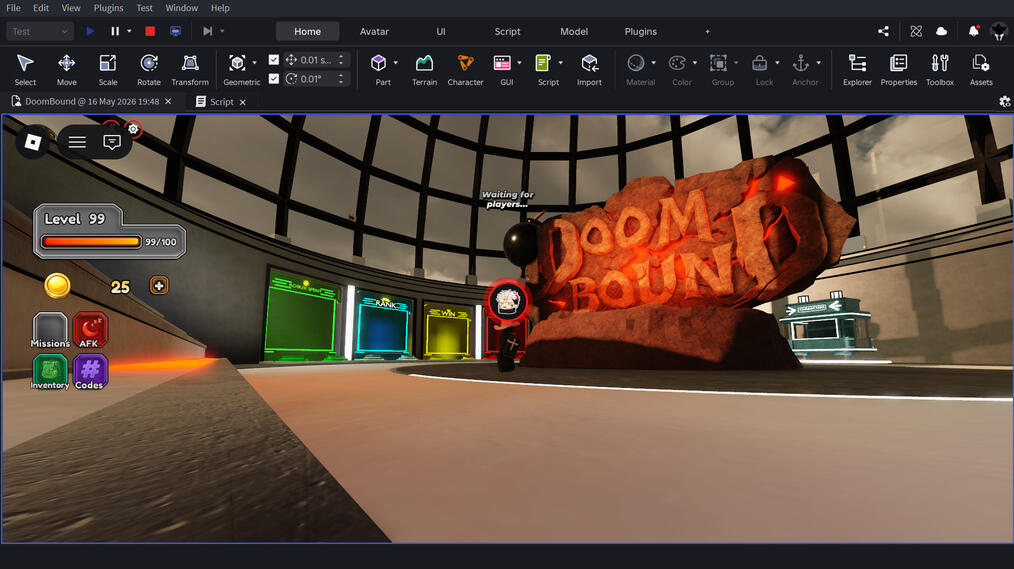Expand the step forward options arrow
The width and height of the screenshot is (1014, 569).
(222, 31)
